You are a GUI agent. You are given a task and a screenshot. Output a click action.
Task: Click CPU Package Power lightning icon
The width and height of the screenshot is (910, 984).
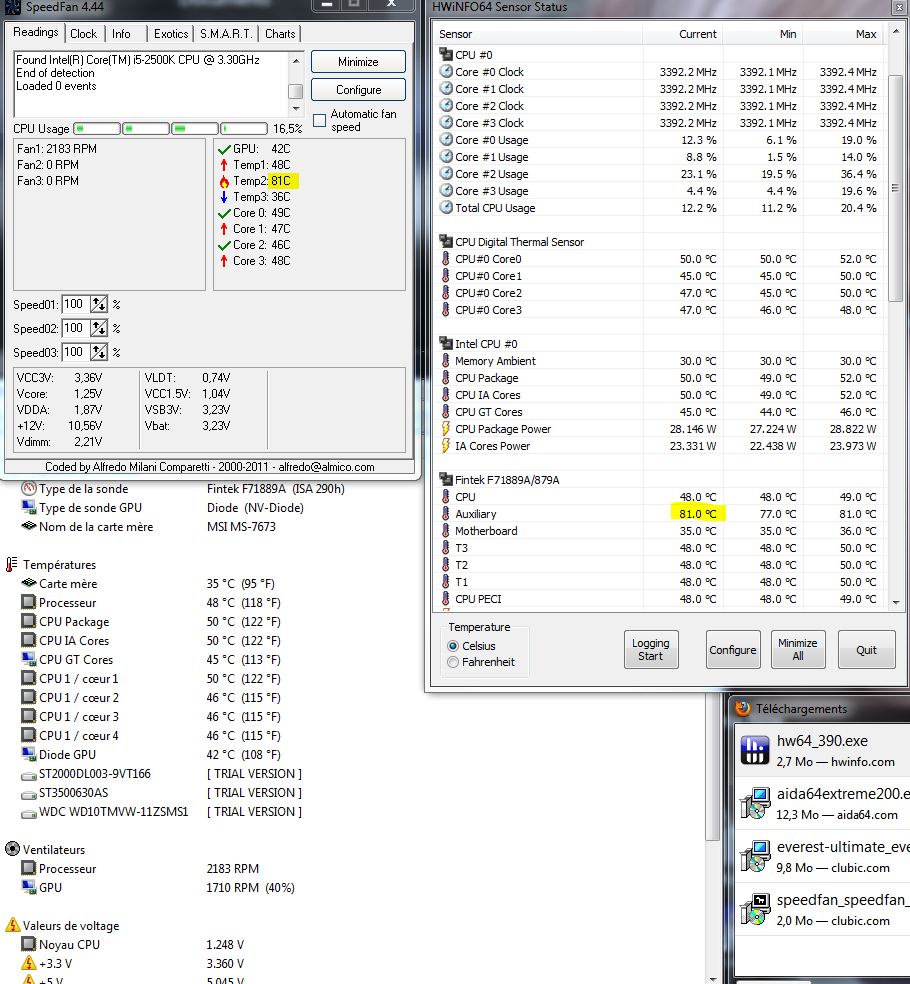click(446, 429)
